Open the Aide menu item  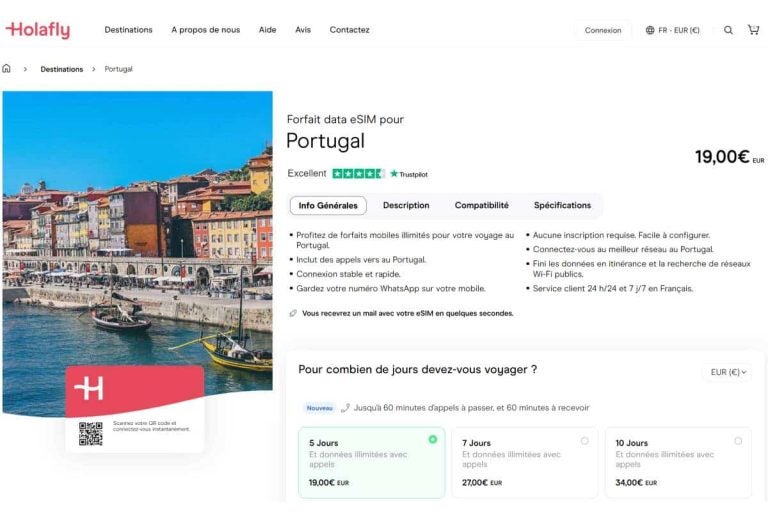tap(267, 30)
